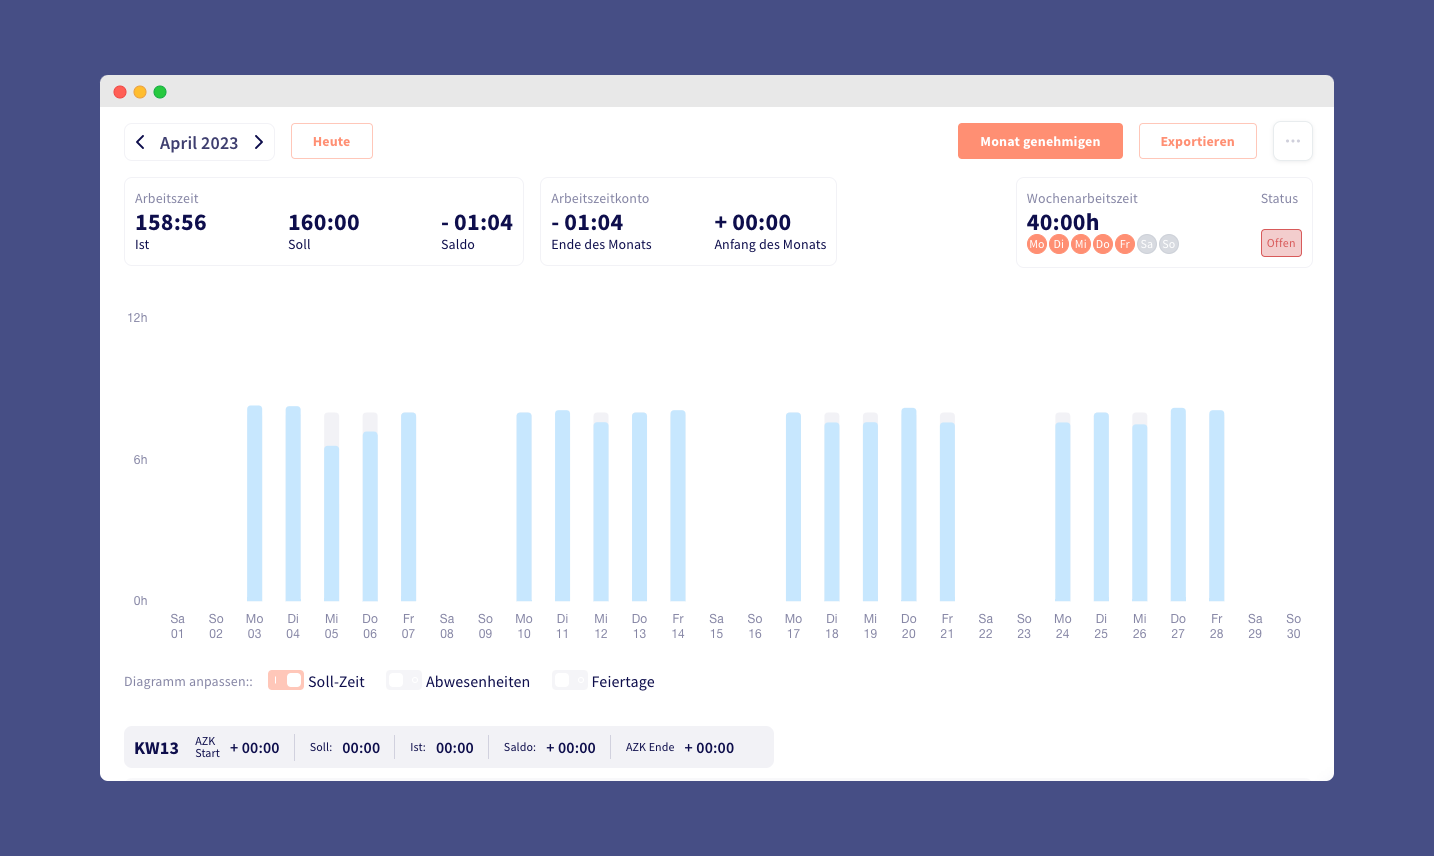This screenshot has height=856, width=1434.
Task: Select the Mo weekday circle badge
Action: [x=1037, y=244]
